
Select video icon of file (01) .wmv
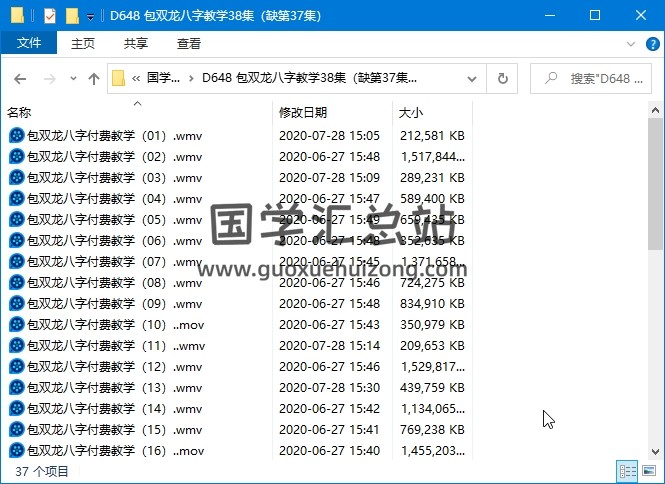(16, 135)
